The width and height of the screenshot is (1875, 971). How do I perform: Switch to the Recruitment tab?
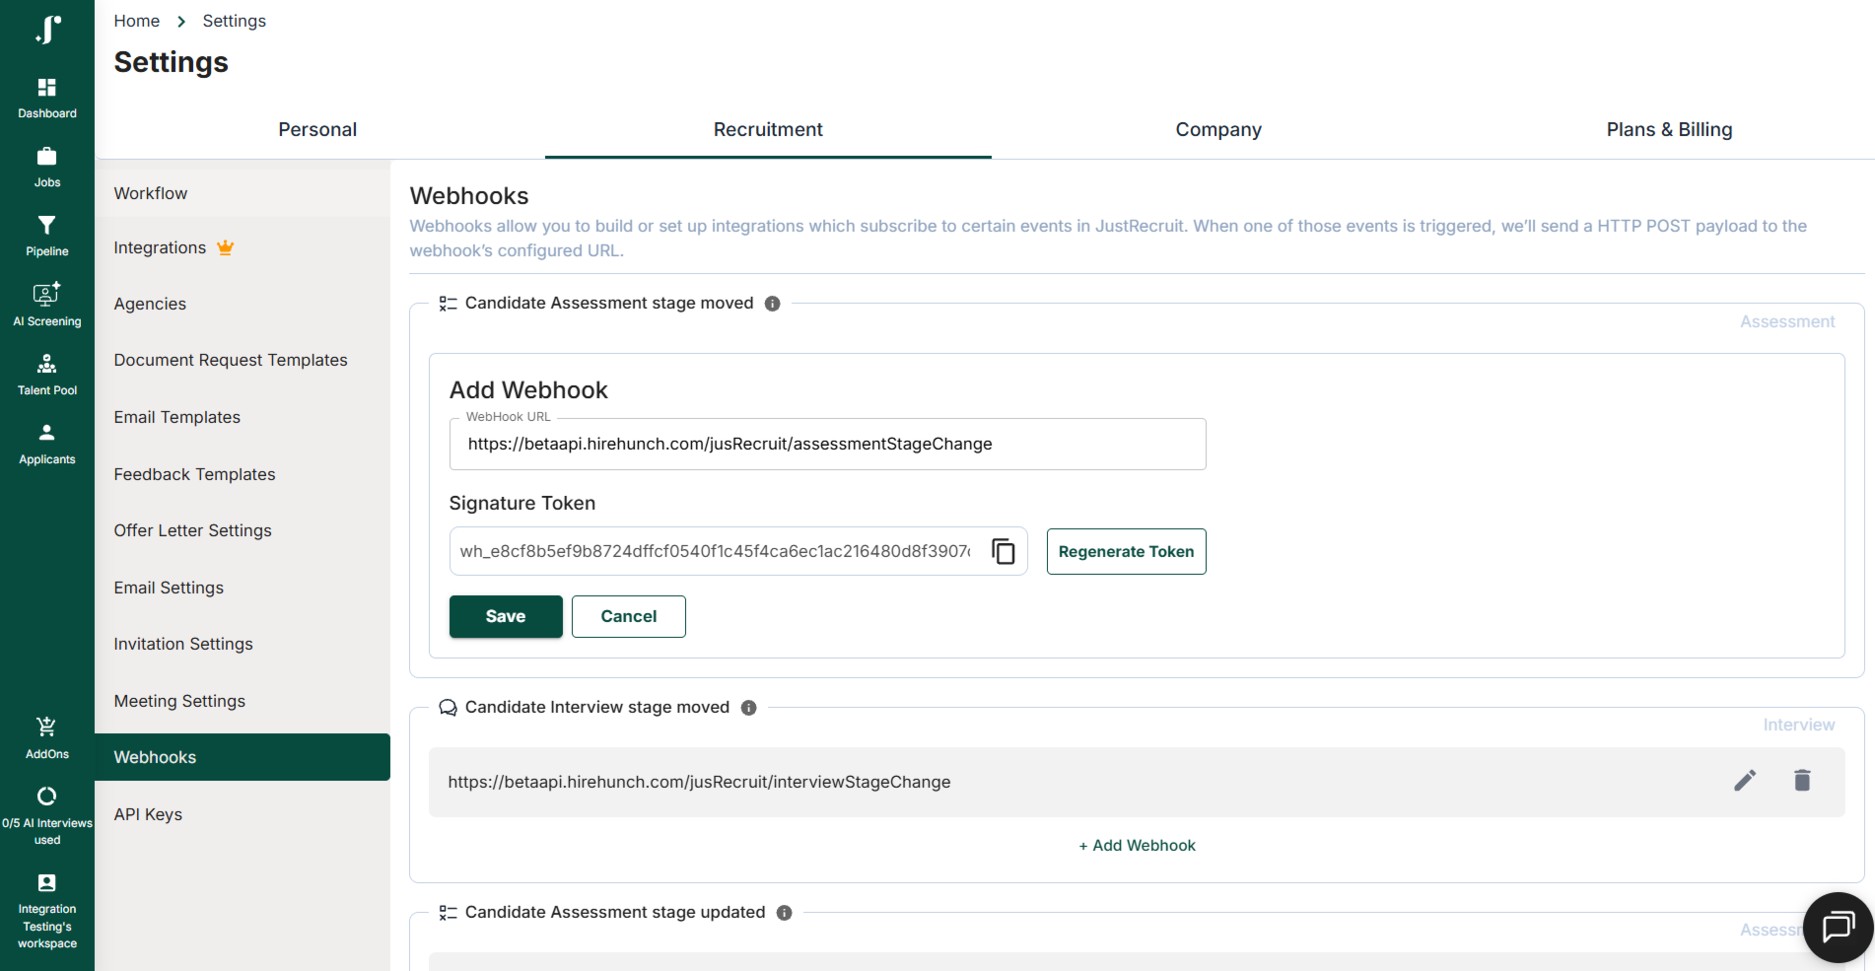(x=768, y=130)
